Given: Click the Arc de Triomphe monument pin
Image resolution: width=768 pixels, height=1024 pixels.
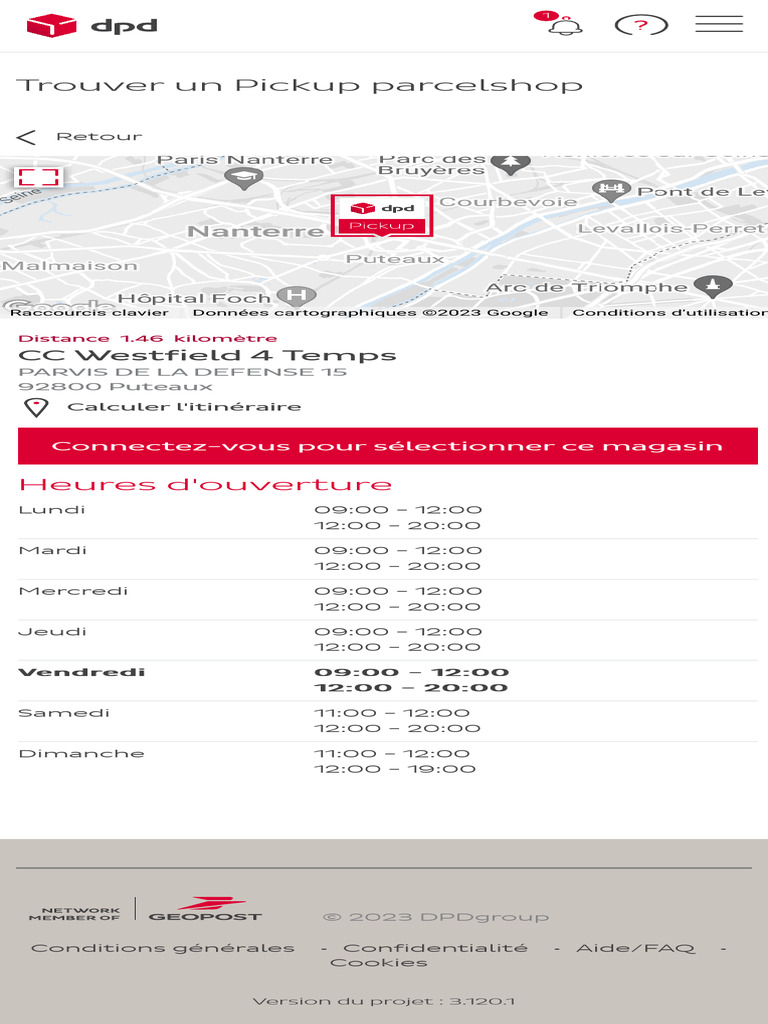Looking at the screenshot, I should click(712, 285).
